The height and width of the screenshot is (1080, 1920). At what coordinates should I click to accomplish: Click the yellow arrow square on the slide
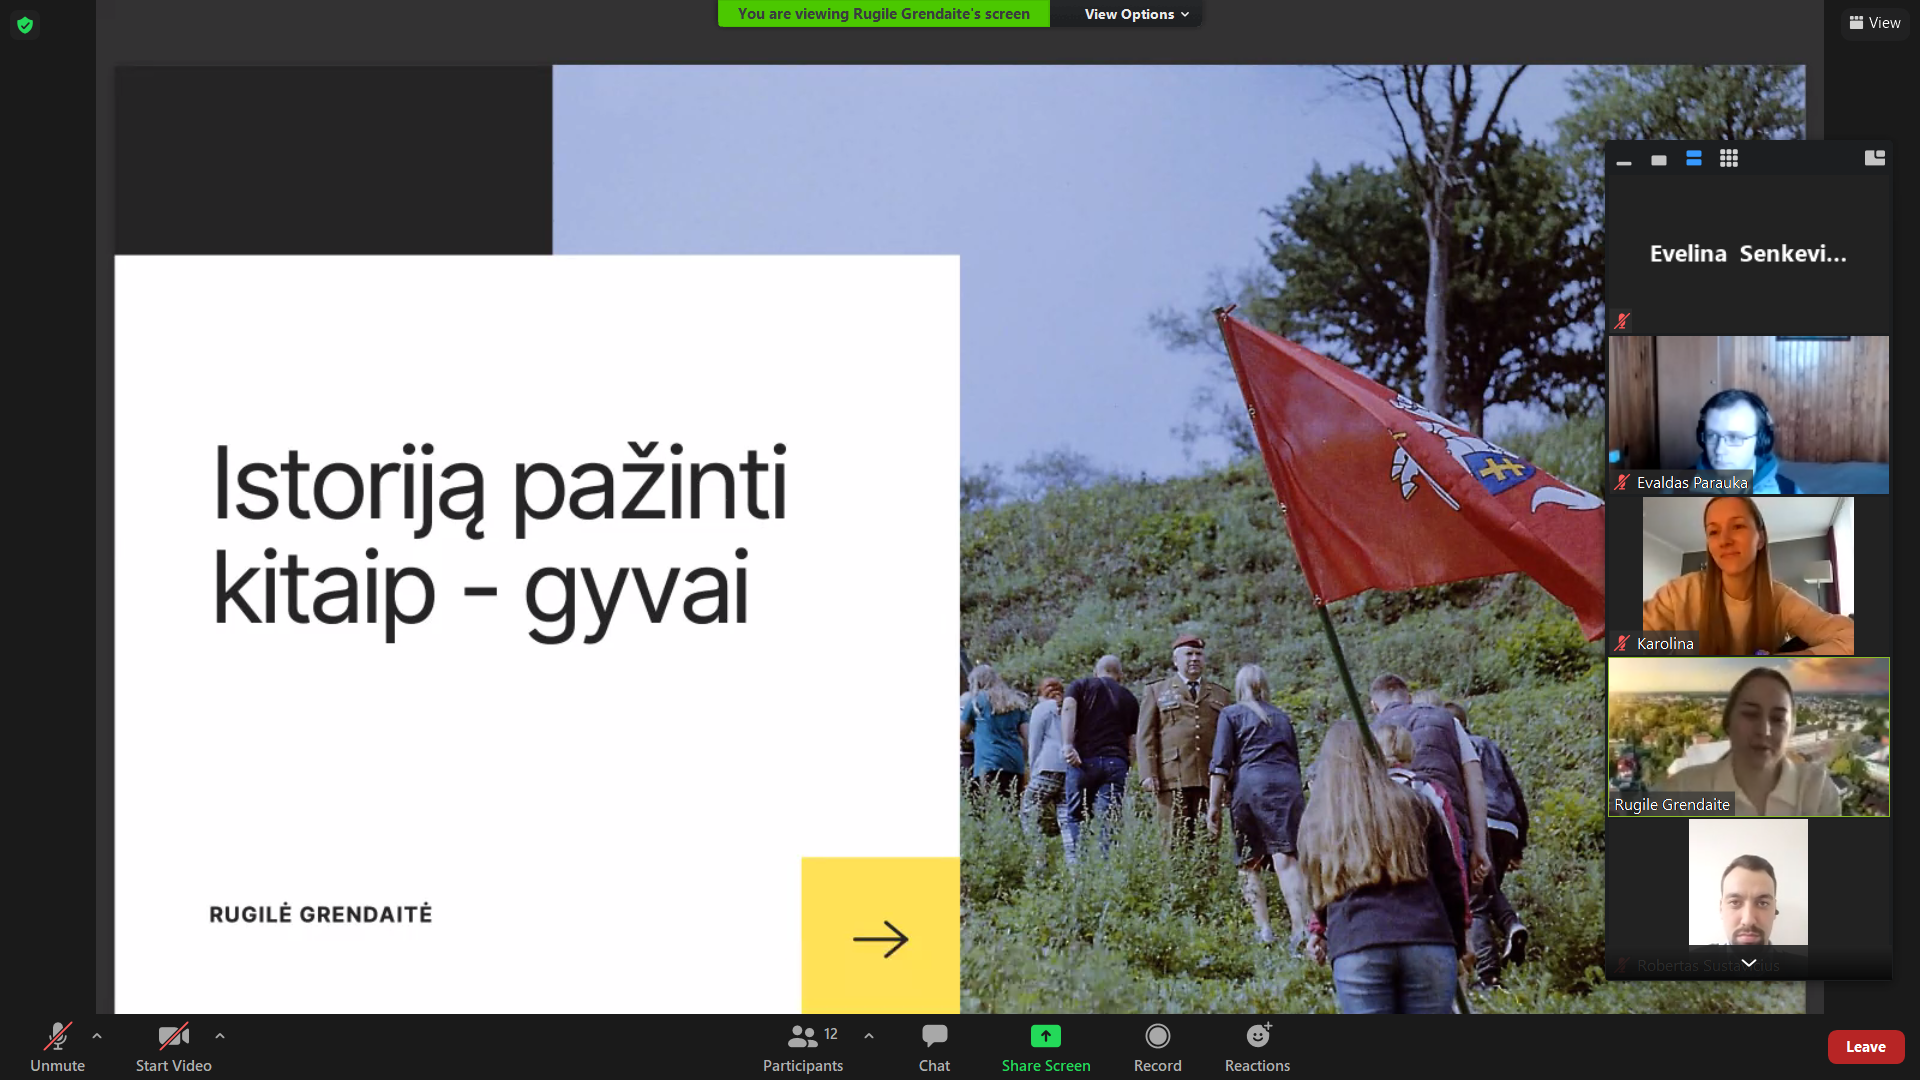pyautogui.click(x=880, y=936)
